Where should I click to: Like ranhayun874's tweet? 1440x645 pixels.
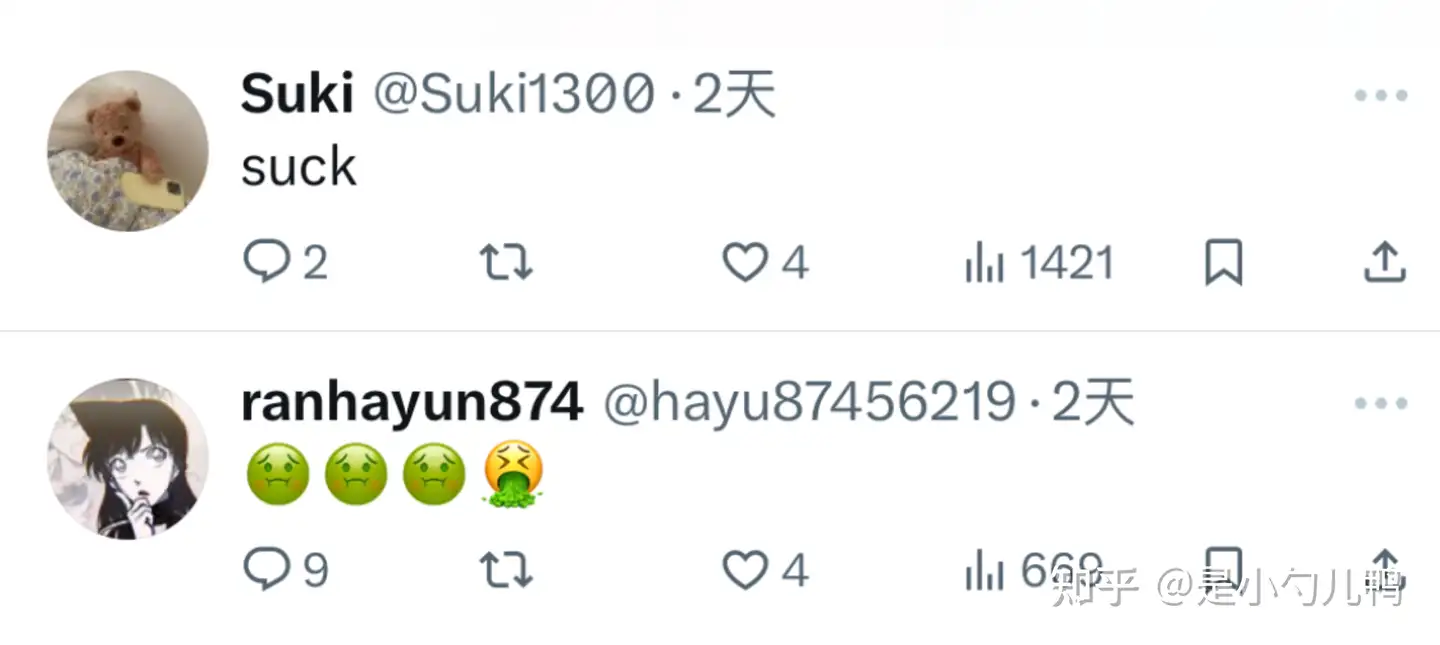click(x=765, y=570)
